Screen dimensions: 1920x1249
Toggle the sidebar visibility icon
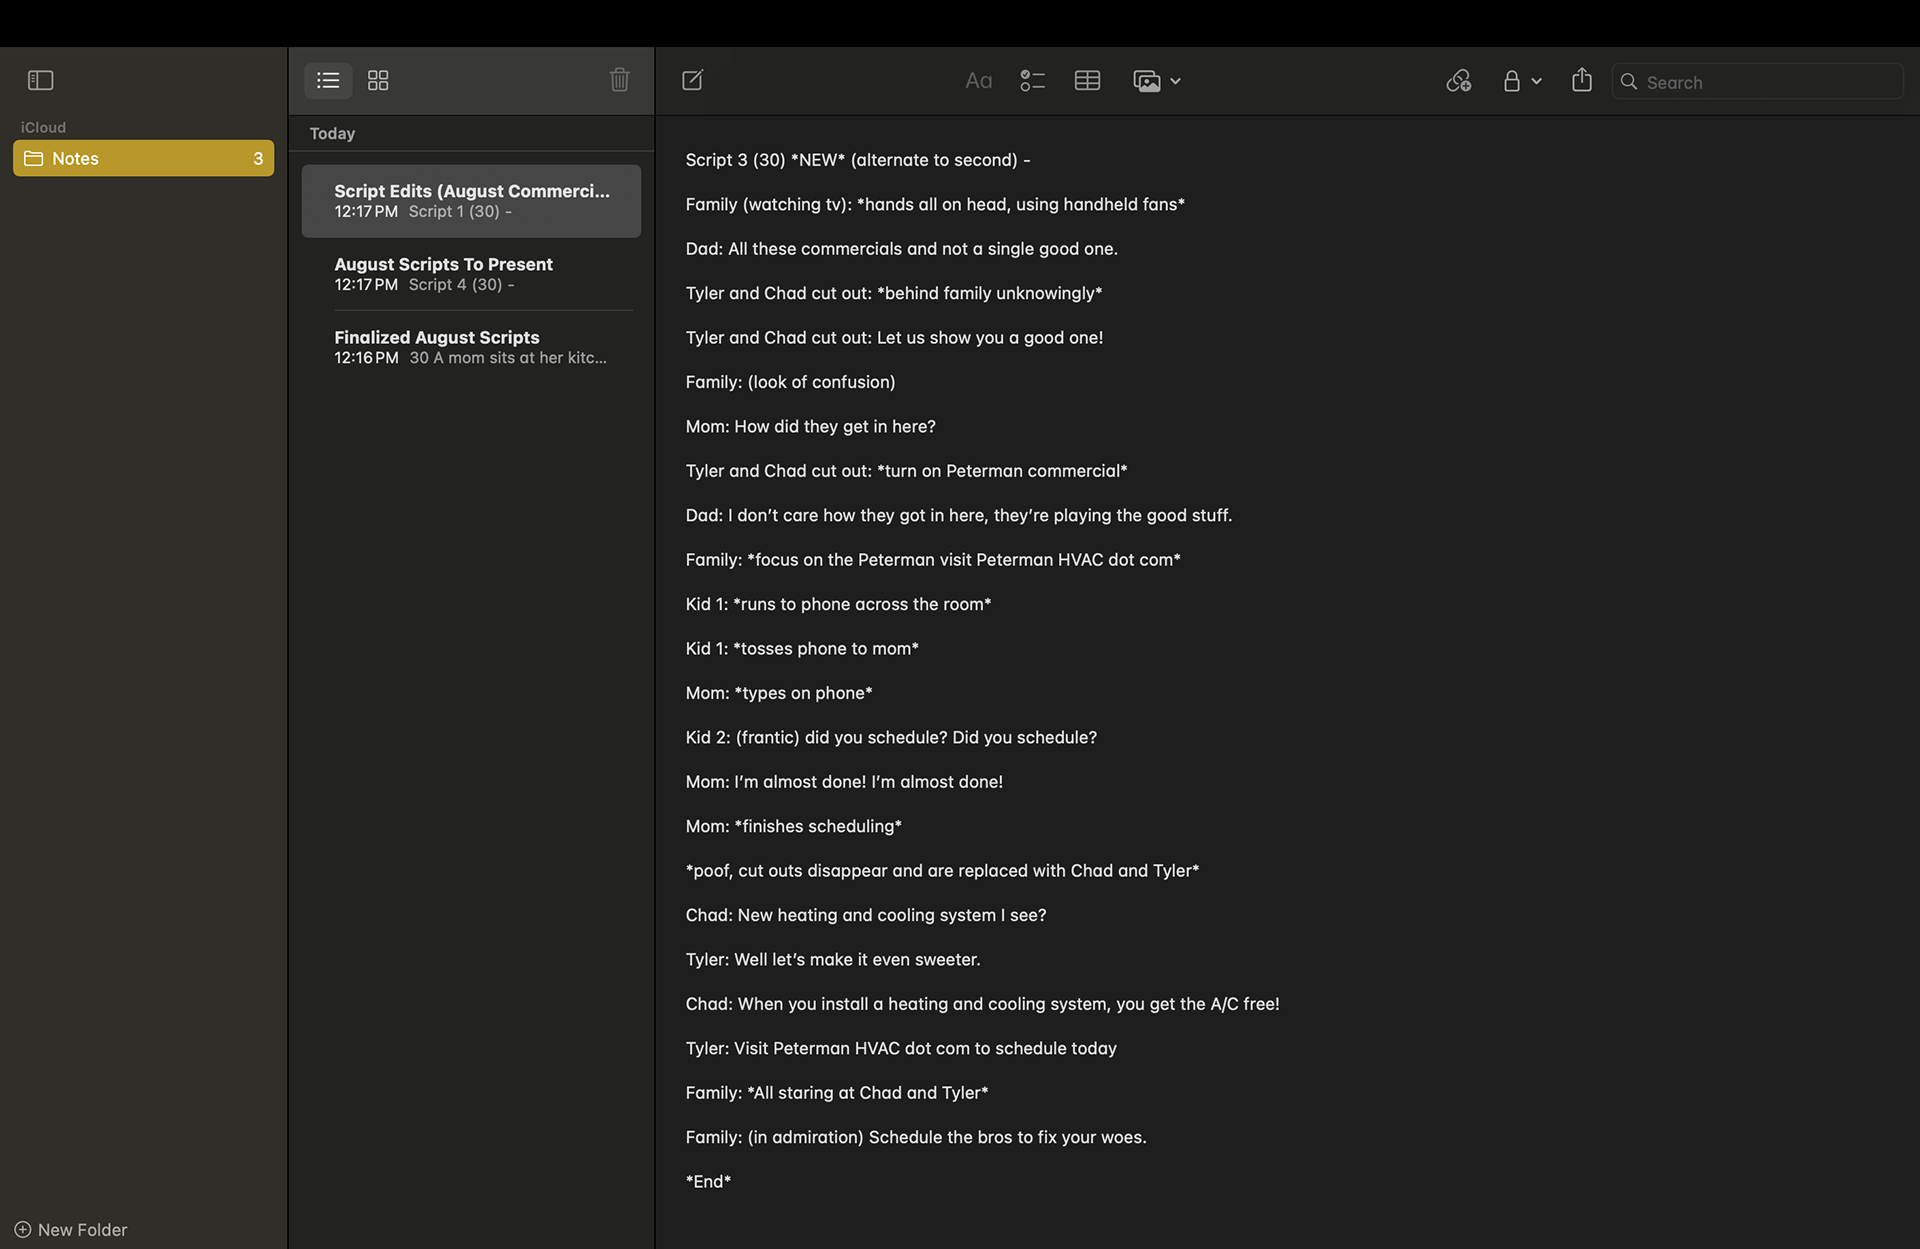tap(40, 80)
